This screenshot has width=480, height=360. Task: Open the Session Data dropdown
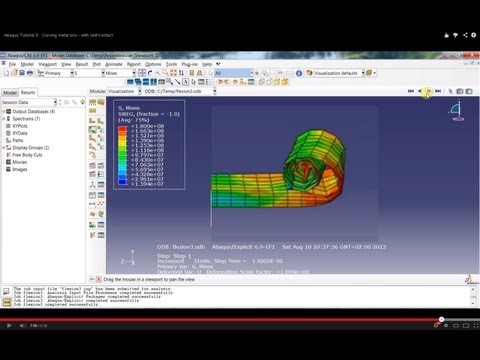point(55,102)
